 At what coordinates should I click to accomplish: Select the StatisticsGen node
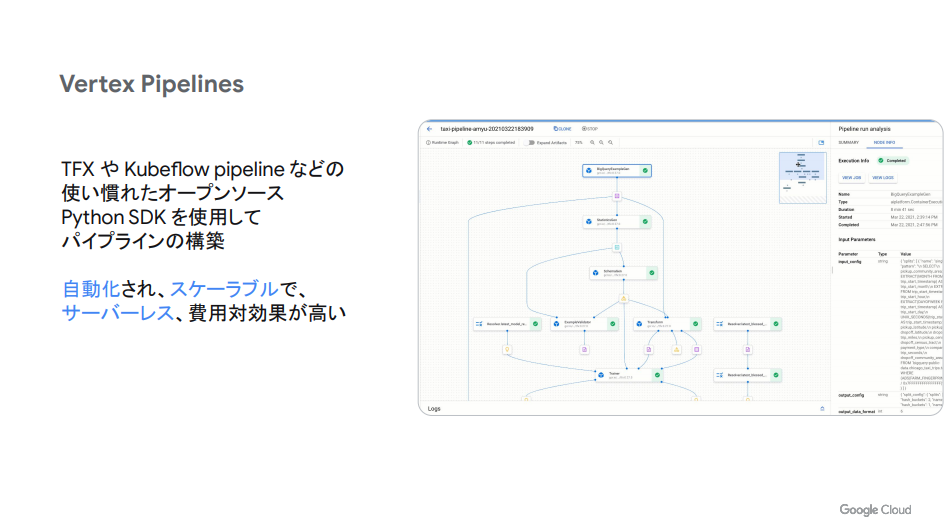click(617, 222)
